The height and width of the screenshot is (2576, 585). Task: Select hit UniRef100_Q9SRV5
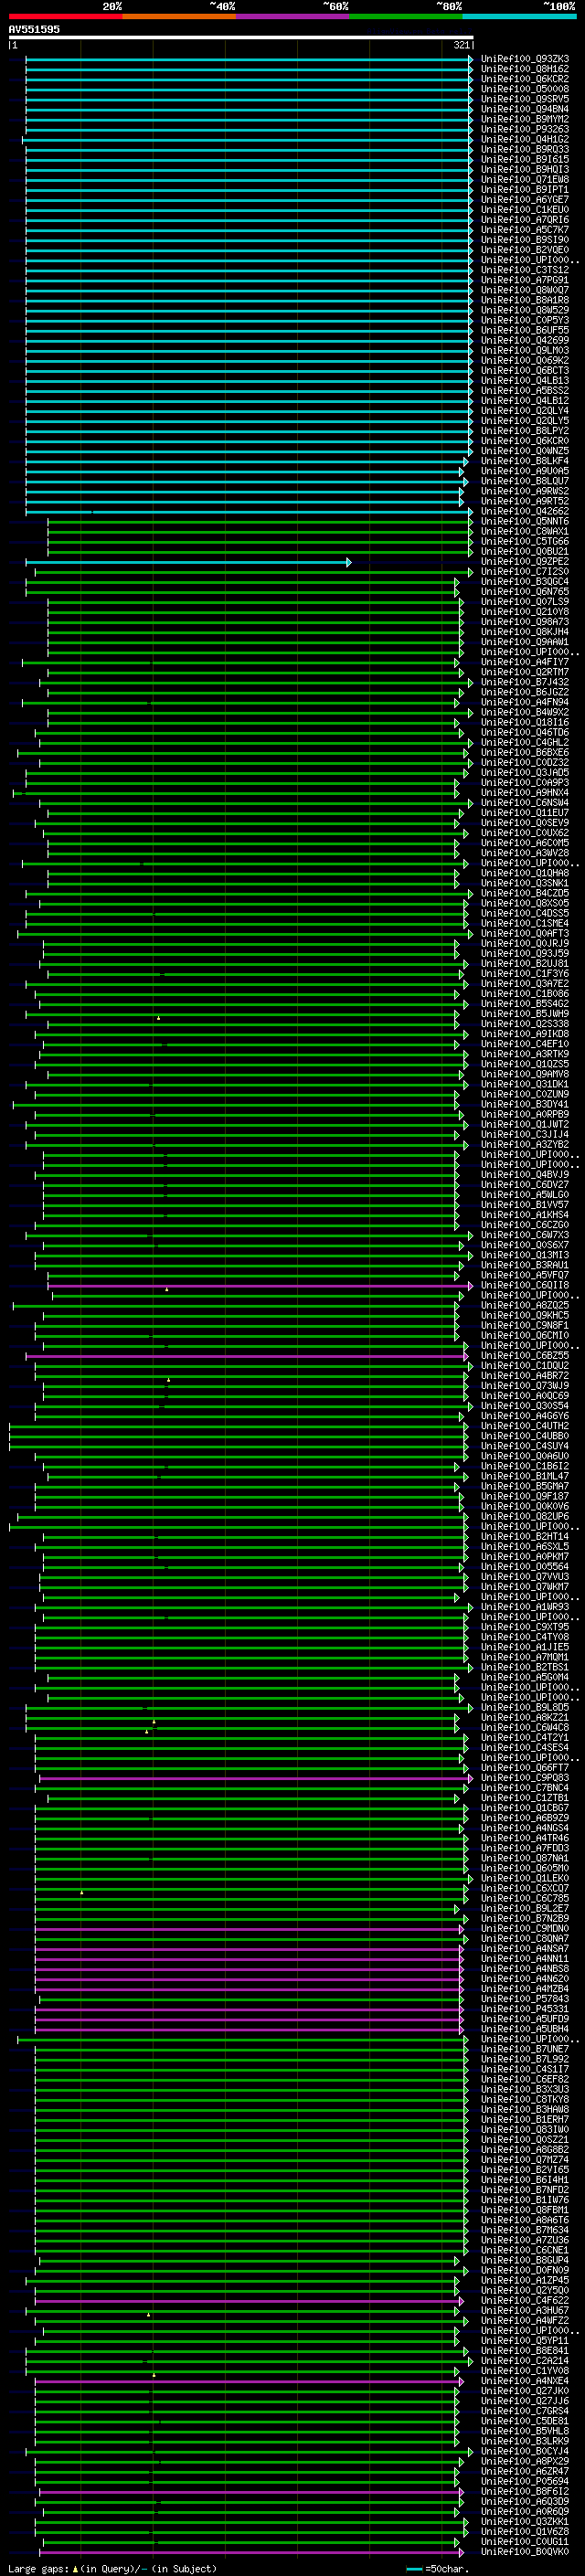[x=525, y=99]
